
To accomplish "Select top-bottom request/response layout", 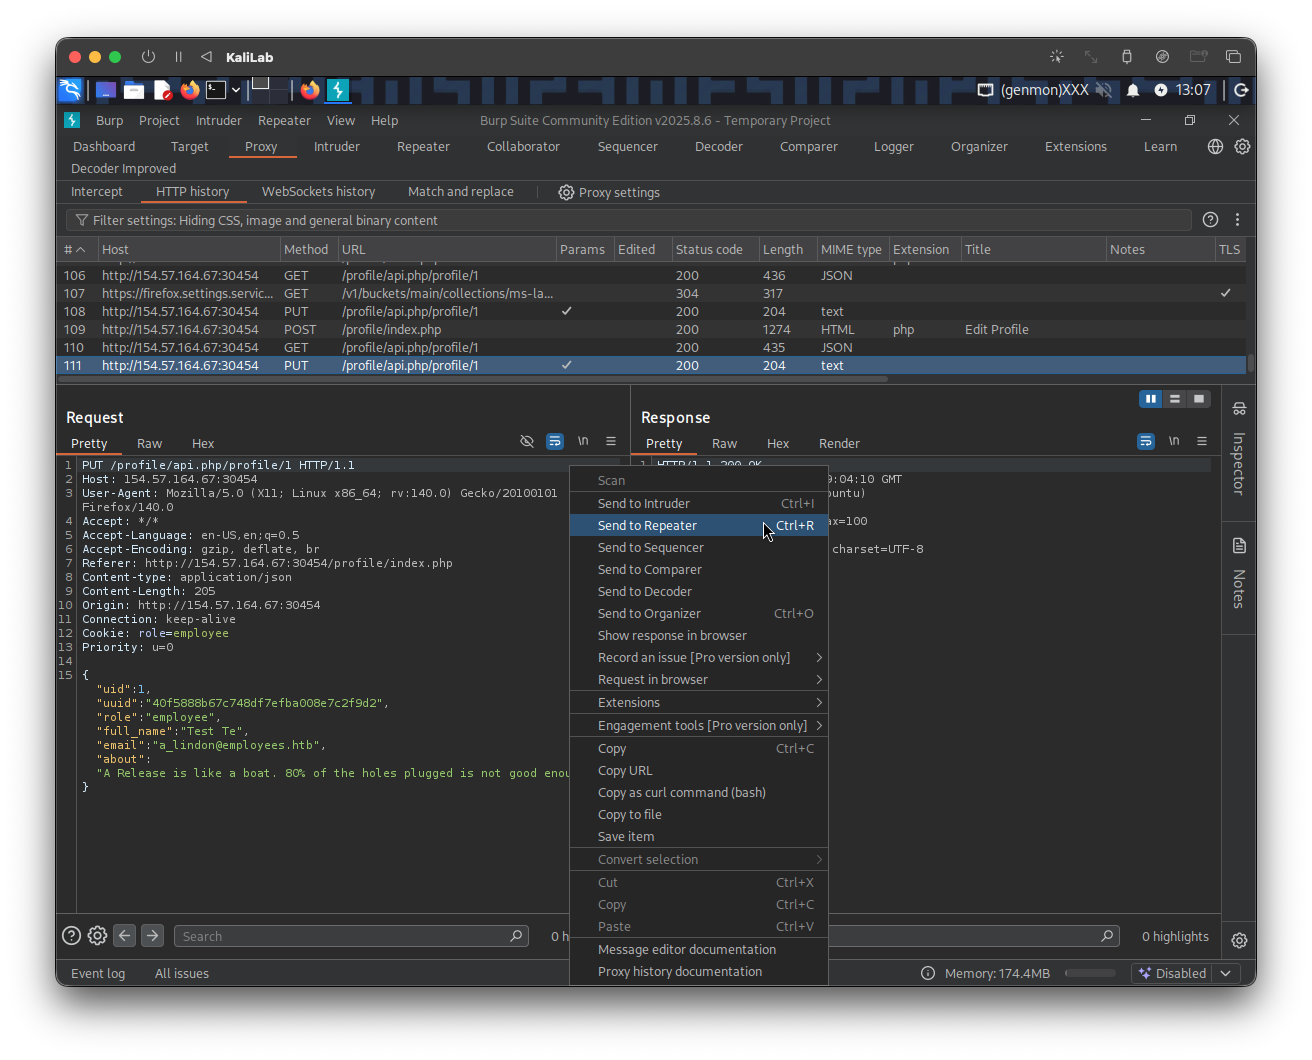I will [x=1175, y=399].
